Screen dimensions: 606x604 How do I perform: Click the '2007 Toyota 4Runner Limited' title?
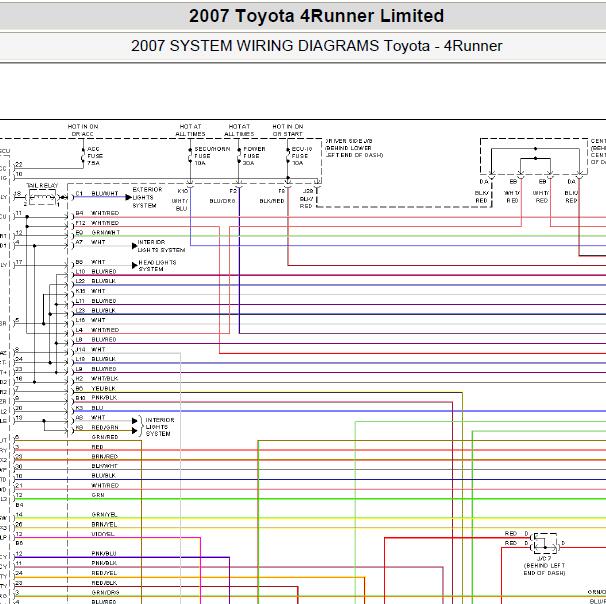pyautogui.click(x=316, y=16)
